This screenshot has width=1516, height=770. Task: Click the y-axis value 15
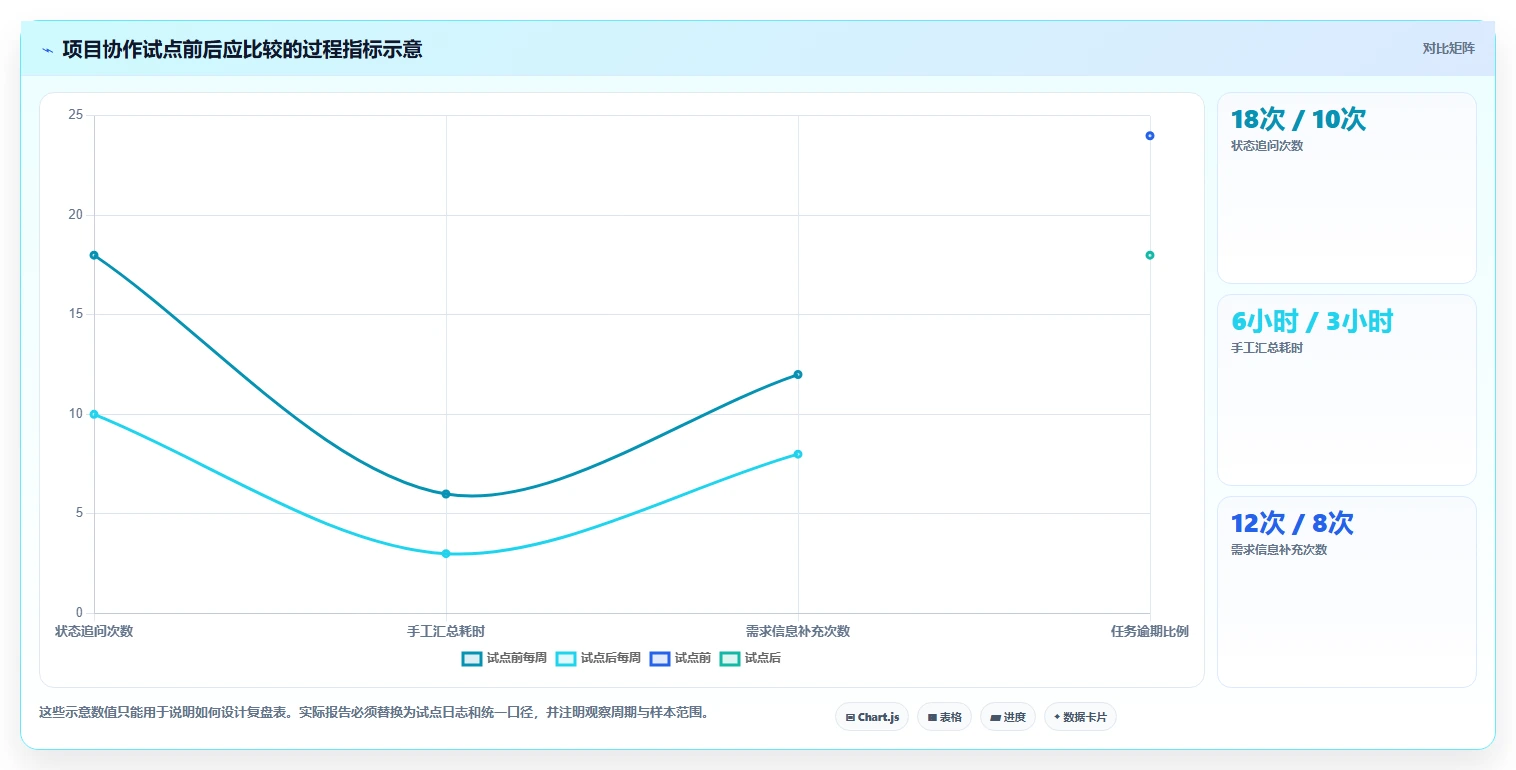[75, 314]
